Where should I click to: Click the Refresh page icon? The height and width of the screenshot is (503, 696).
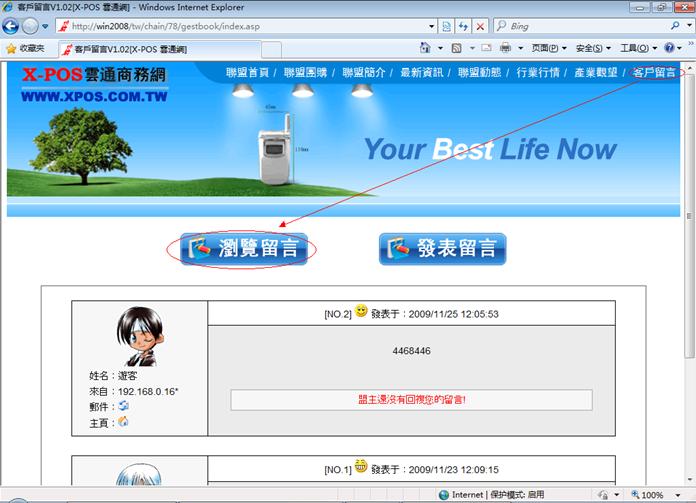point(461,26)
